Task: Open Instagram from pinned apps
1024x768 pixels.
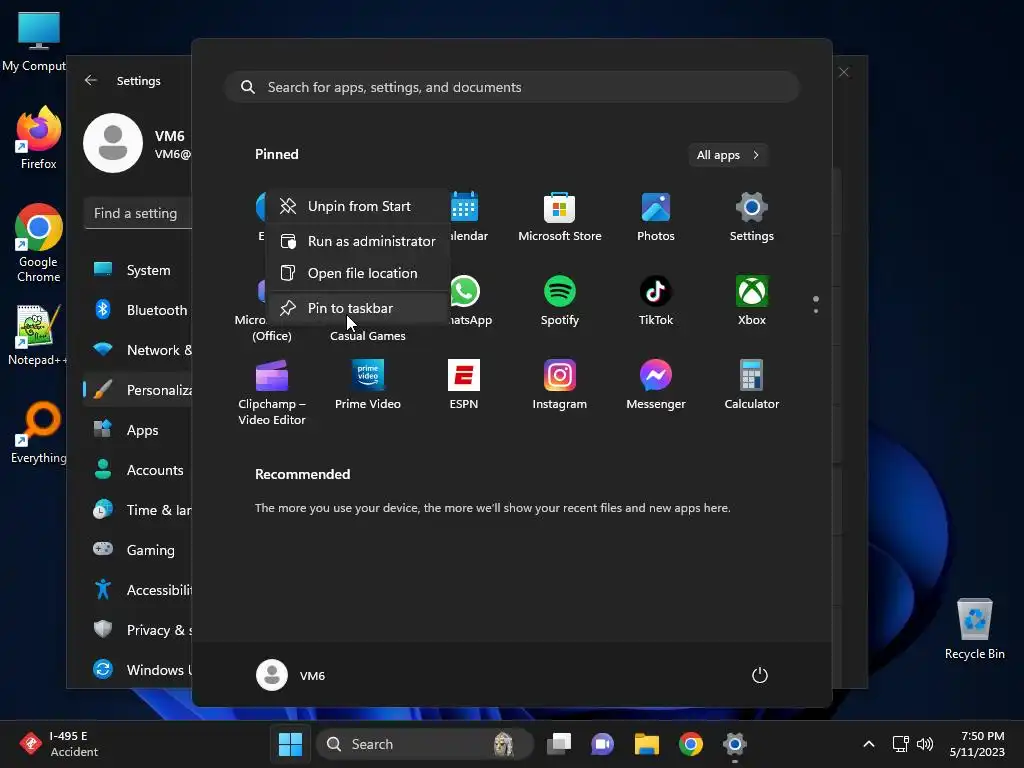Action: [x=560, y=385]
